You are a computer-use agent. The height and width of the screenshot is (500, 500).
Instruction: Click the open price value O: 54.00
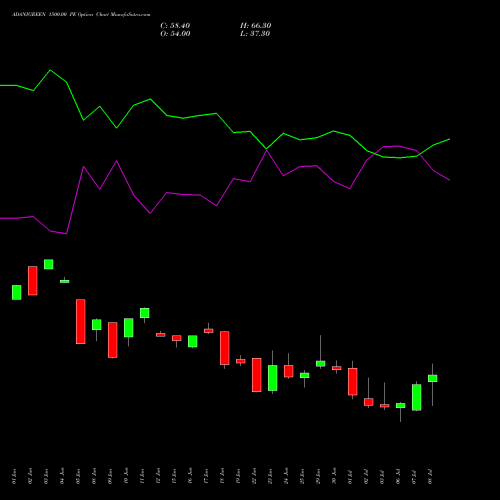(x=175, y=34)
